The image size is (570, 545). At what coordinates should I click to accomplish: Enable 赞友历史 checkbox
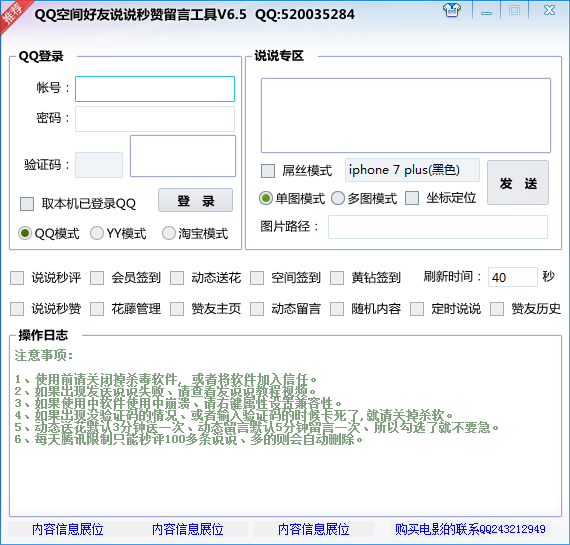(x=497, y=309)
